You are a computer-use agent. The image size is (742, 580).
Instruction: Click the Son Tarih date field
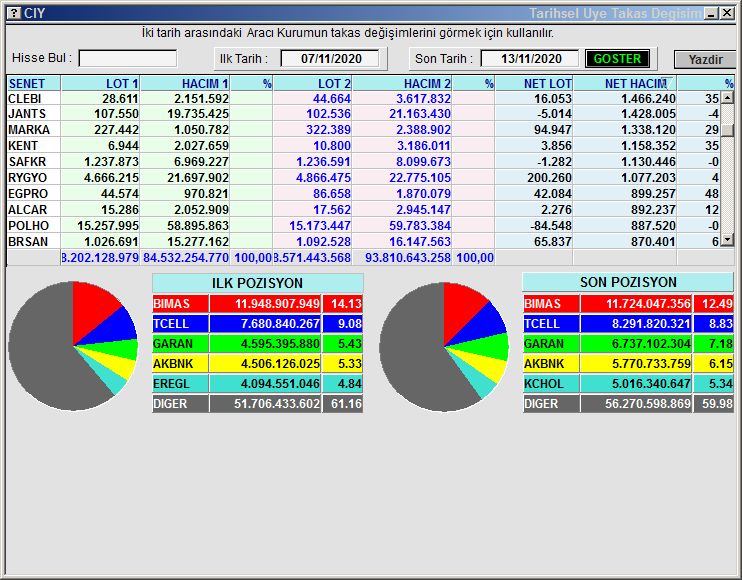[x=529, y=59]
